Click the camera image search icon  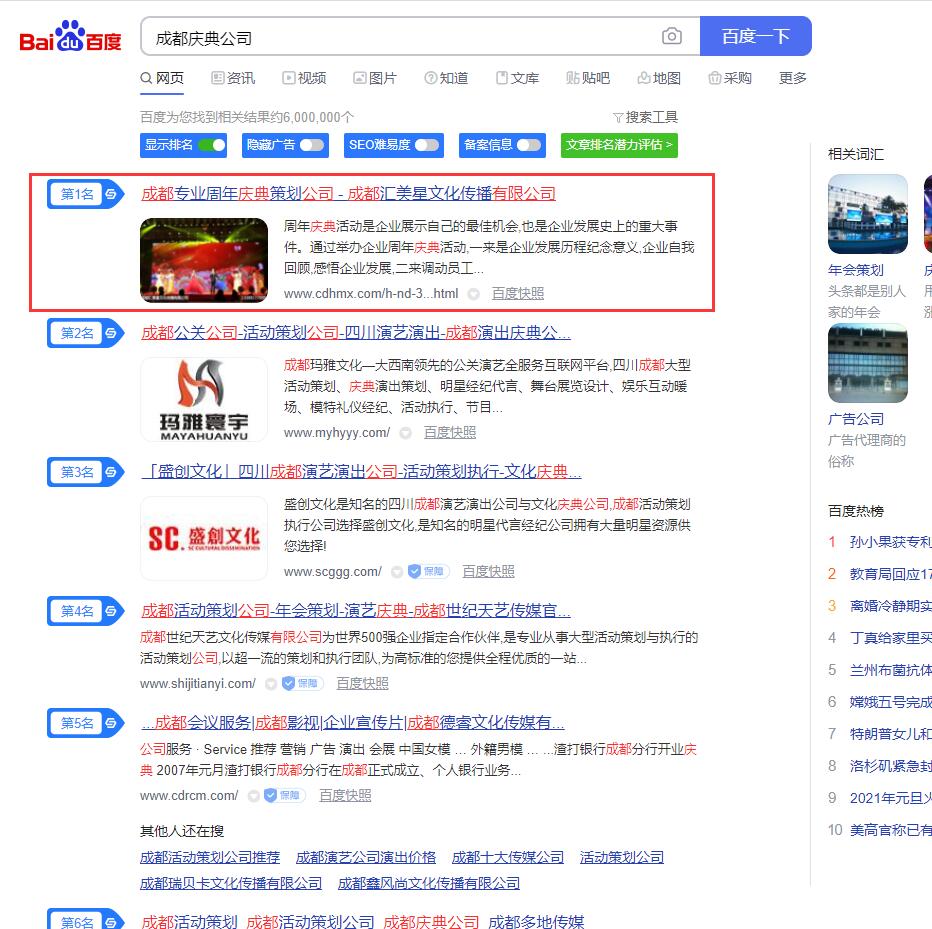click(672, 37)
